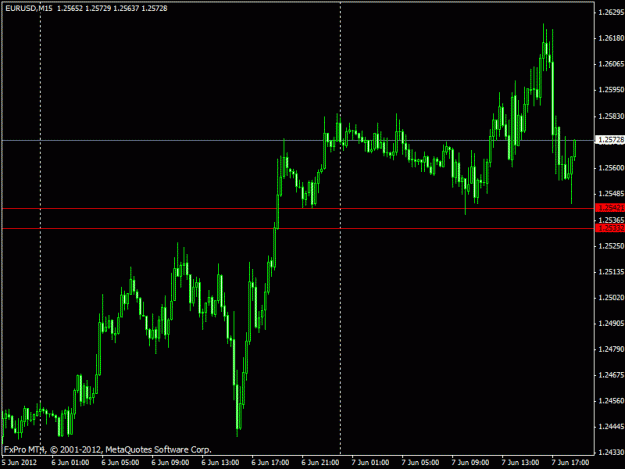Screen dimensions: 625x469
Task: Click the 6 Jun 13:00 time label
Action: [x=220, y=463]
